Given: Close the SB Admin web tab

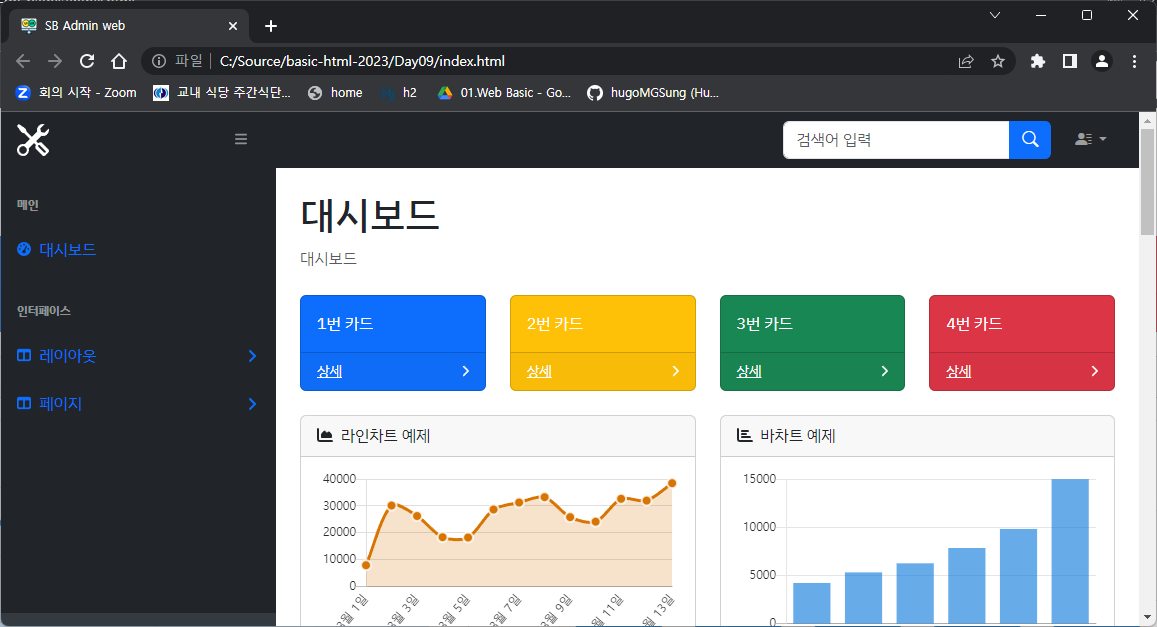Looking at the screenshot, I should coord(232,26).
